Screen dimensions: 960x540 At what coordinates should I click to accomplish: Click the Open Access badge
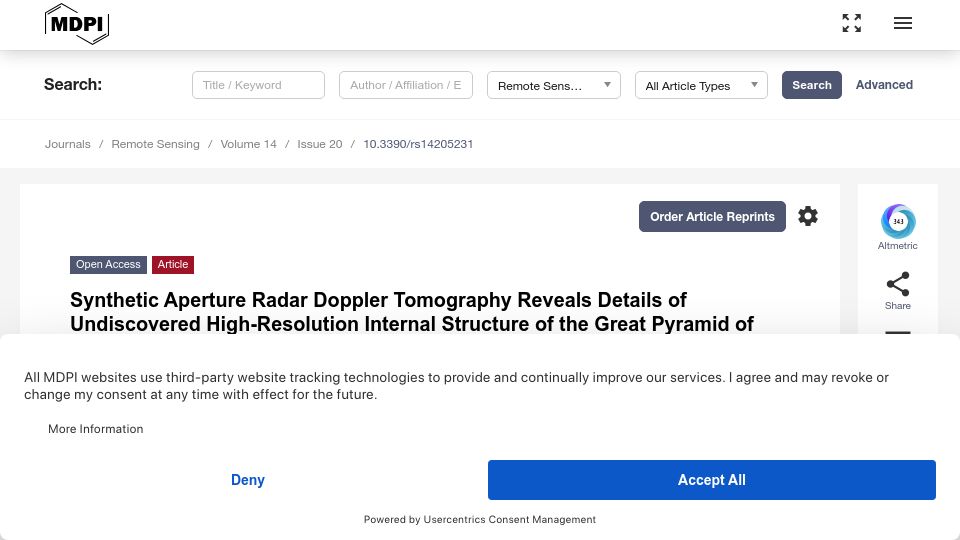point(108,264)
